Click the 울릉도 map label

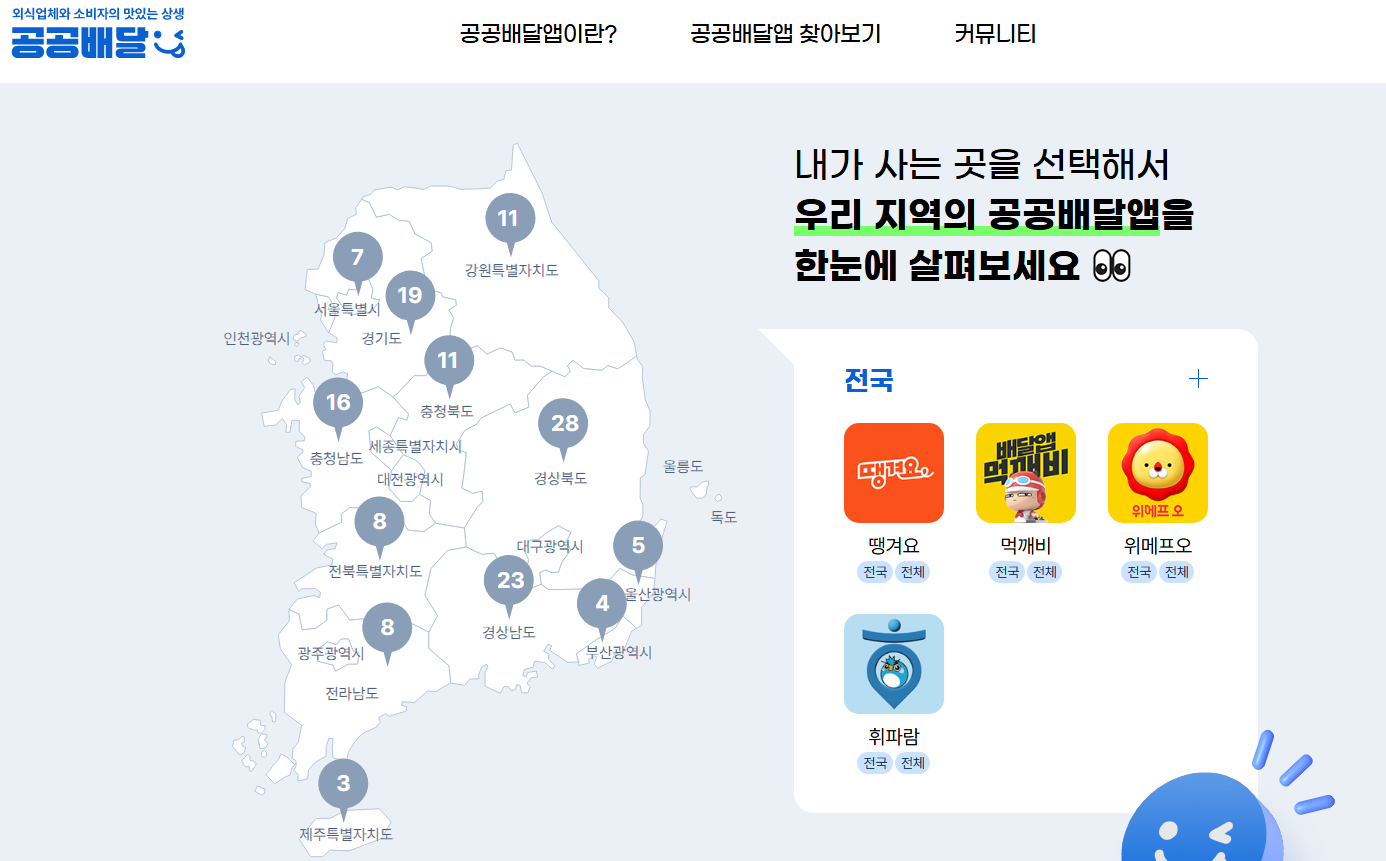683,466
